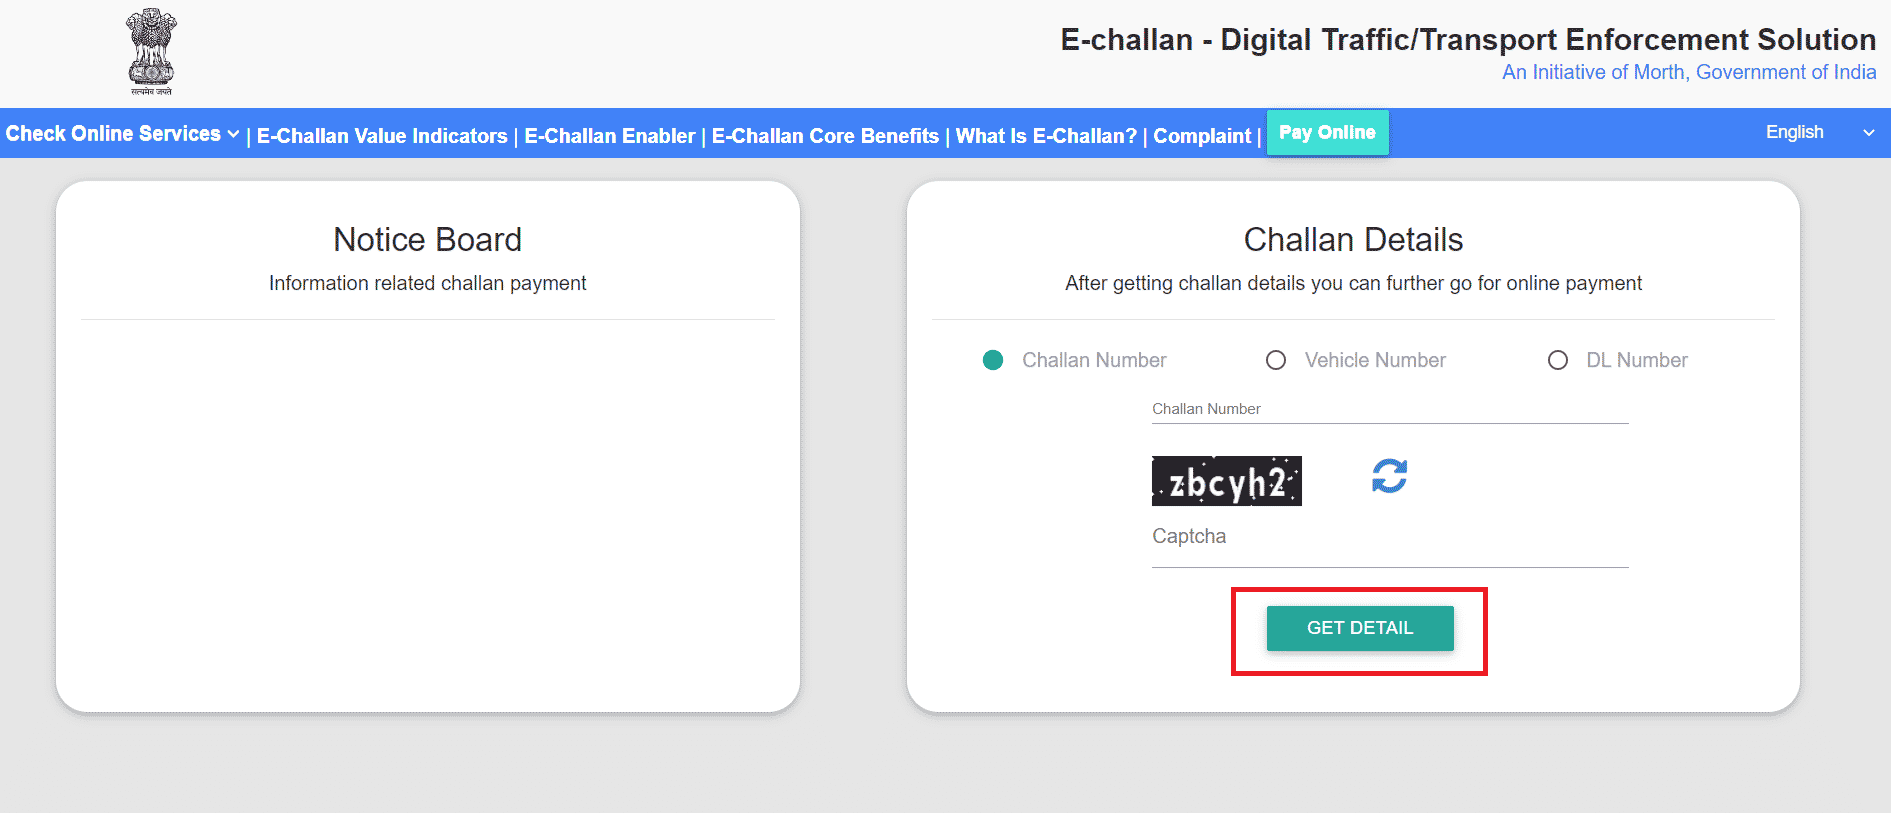Click the GET DETAIL button
Screen dimensions: 1891x813
click(x=1360, y=628)
